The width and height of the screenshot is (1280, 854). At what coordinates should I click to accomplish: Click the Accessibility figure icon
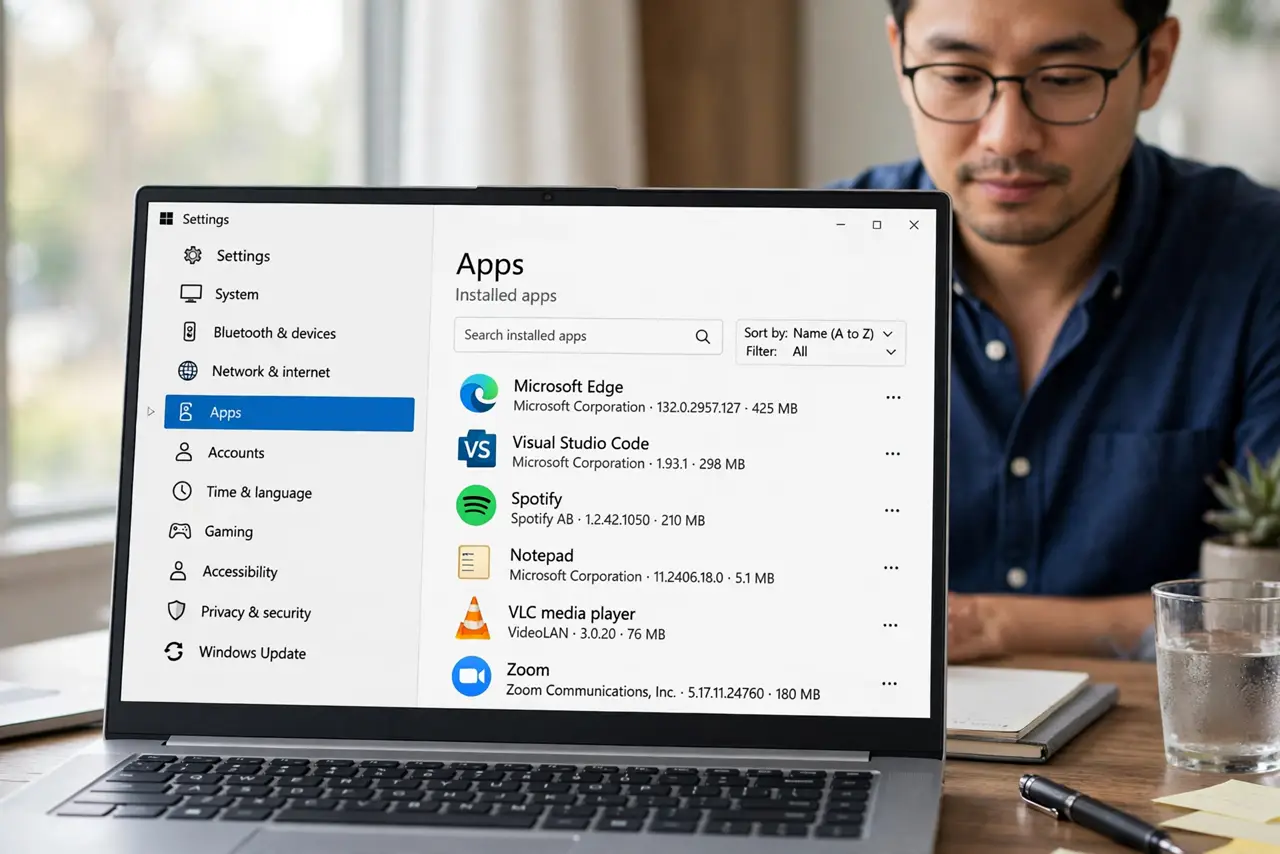click(x=178, y=571)
